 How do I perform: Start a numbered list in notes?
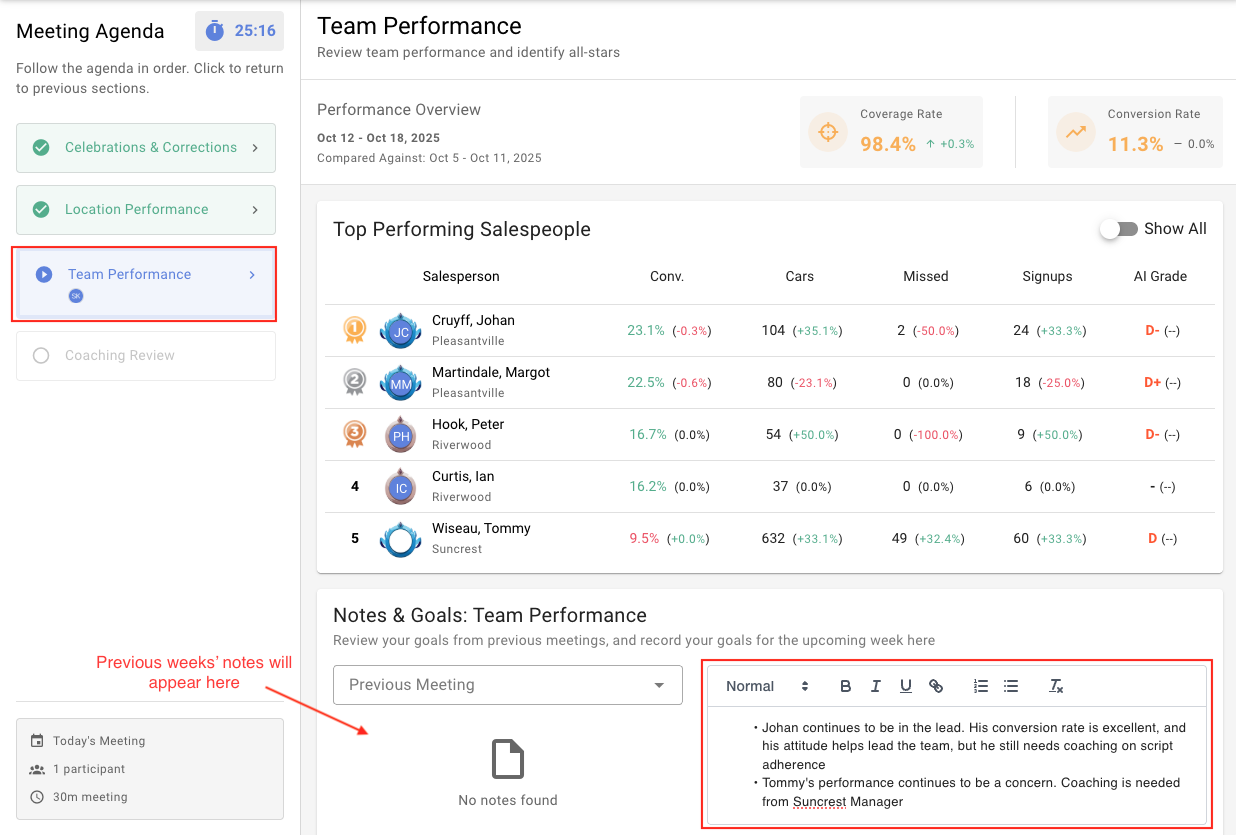tap(981, 686)
